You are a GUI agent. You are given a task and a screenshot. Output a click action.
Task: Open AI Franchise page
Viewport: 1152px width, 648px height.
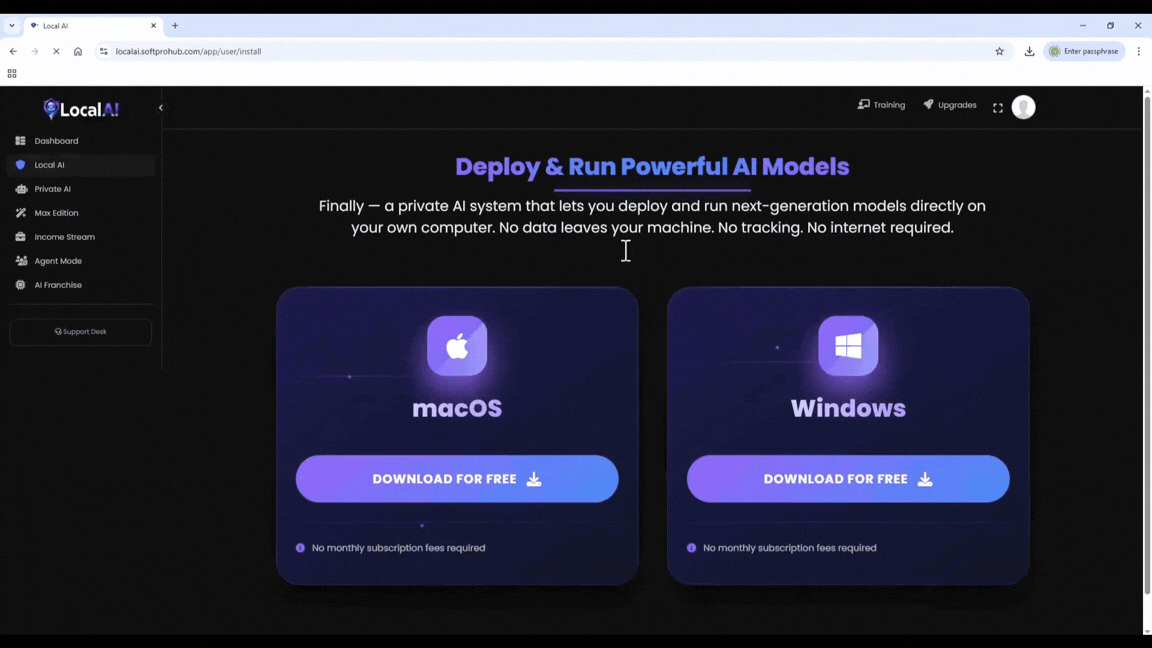(58, 285)
